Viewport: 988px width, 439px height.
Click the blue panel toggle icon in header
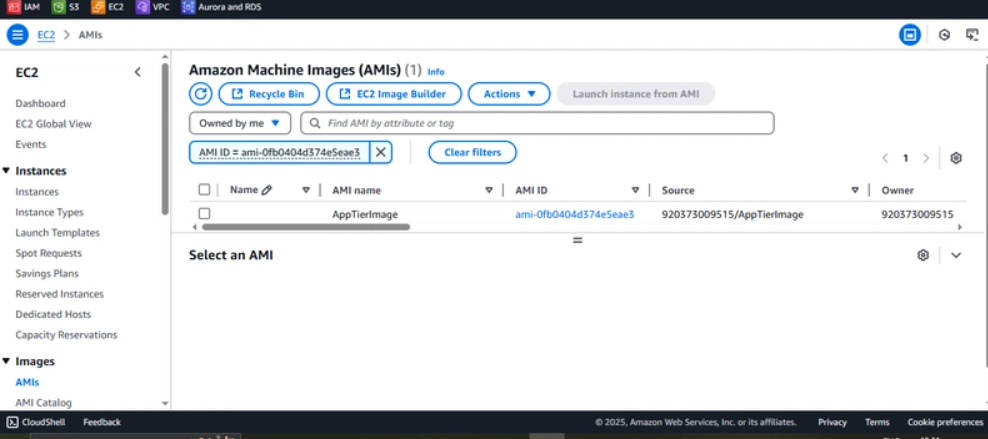909,35
